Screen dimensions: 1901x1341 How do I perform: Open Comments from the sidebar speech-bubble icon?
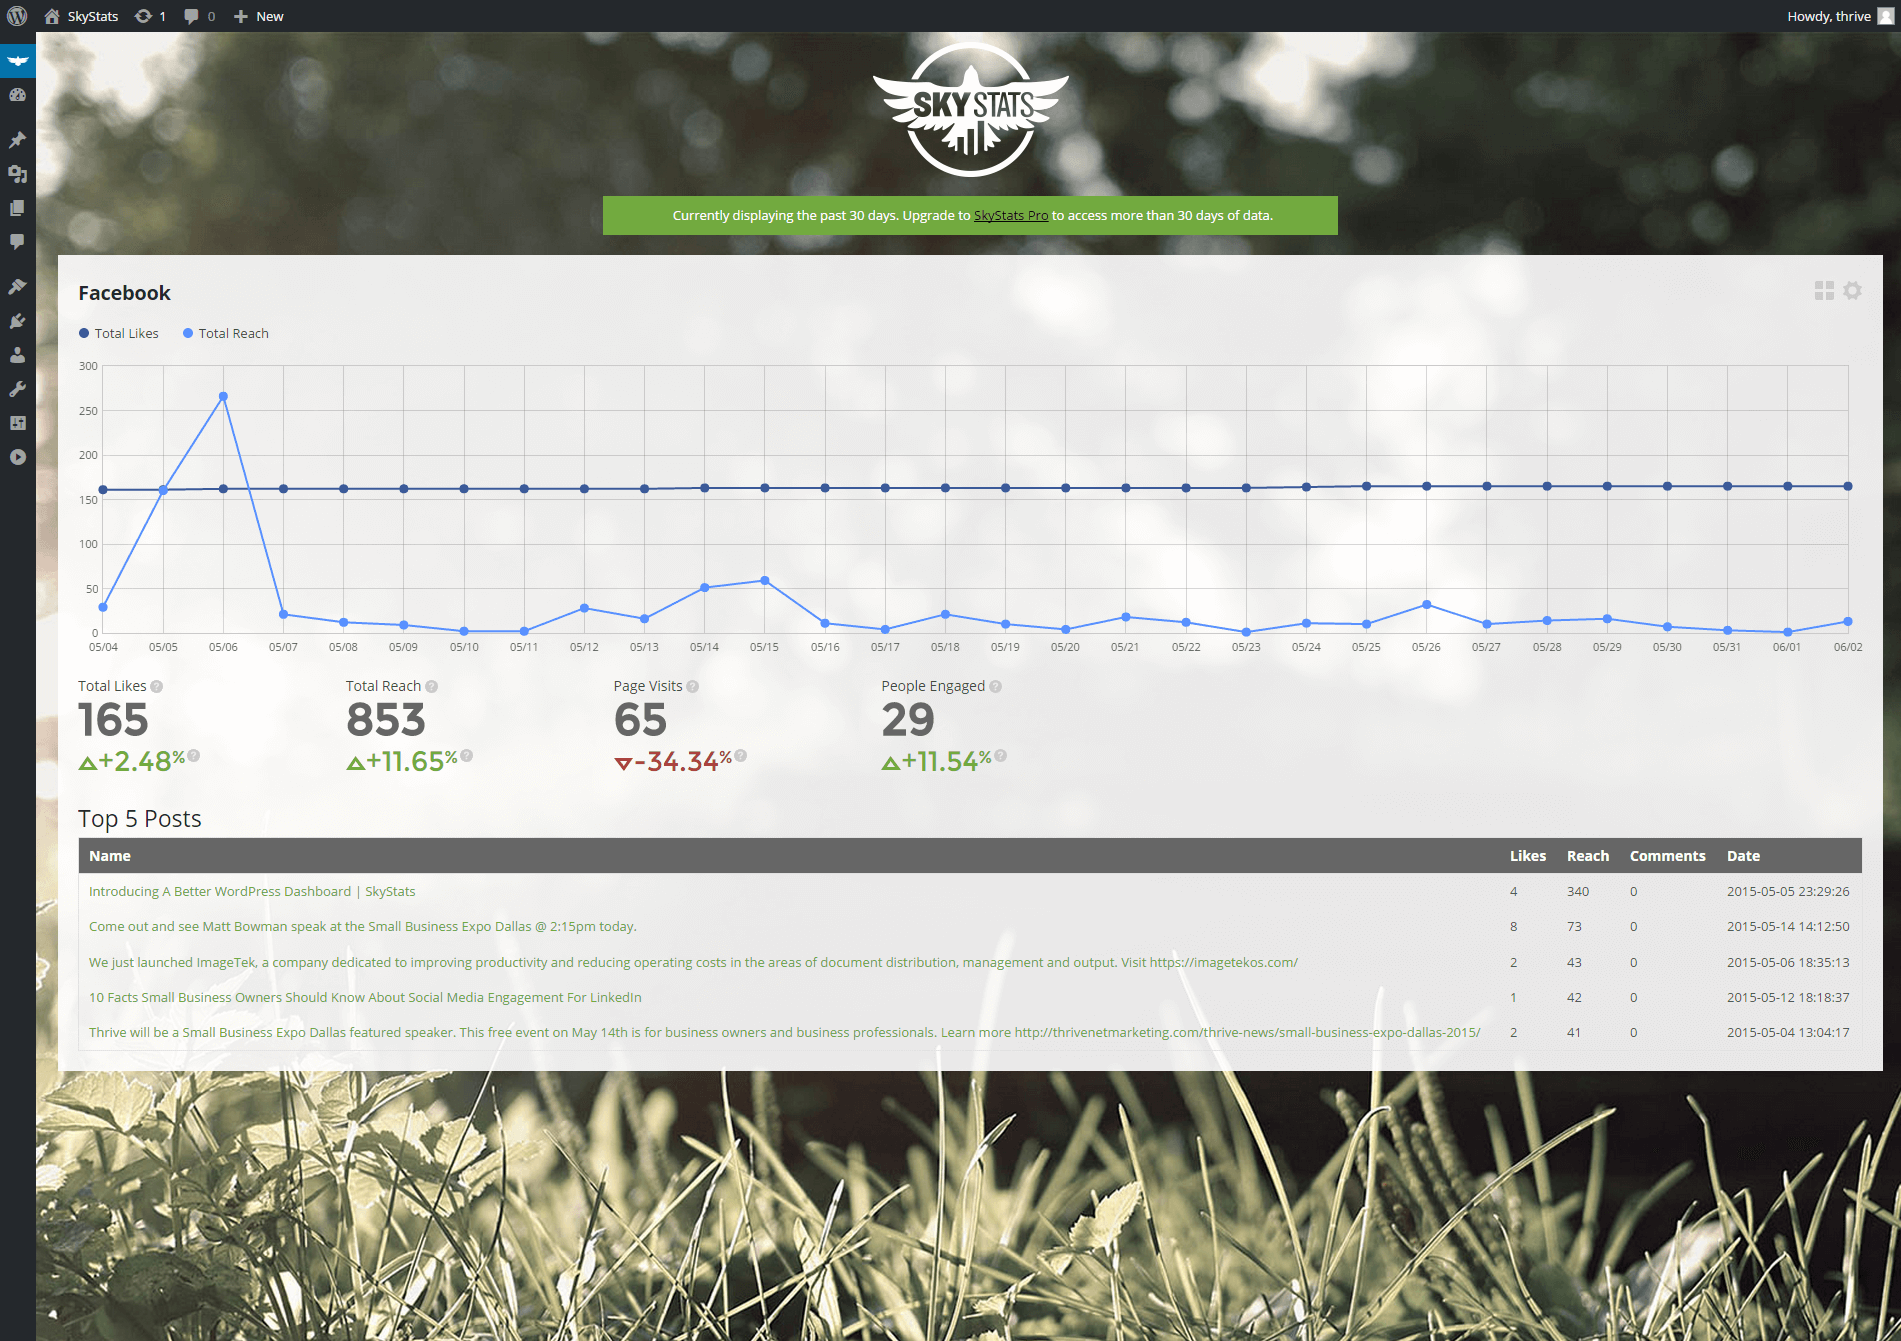coord(17,242)
